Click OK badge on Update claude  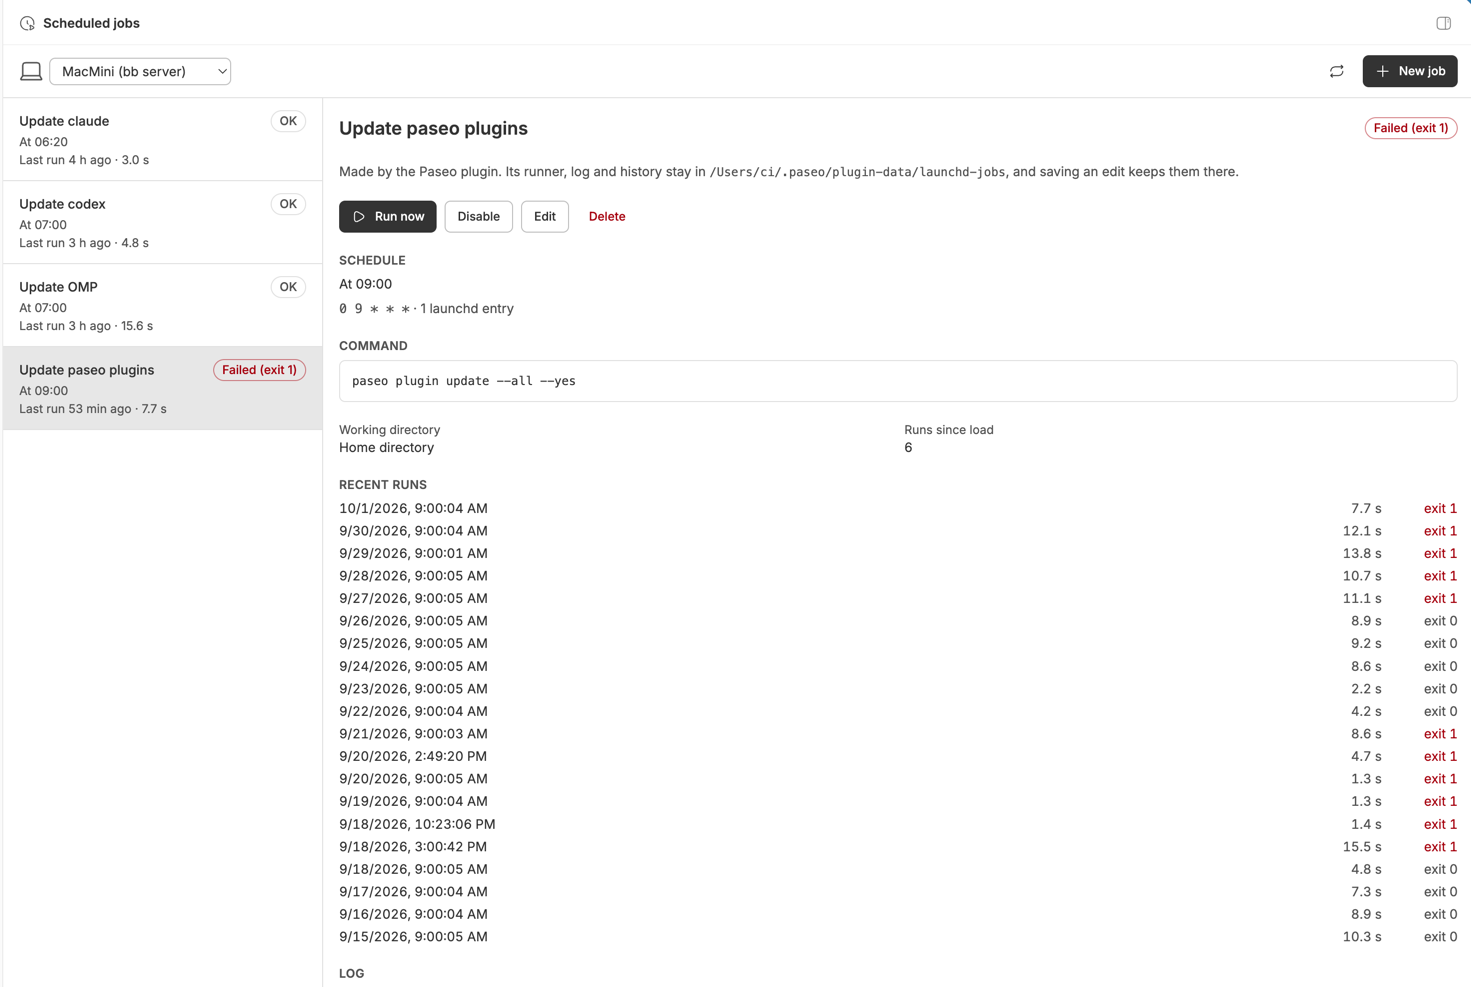[x=288, y=121]
